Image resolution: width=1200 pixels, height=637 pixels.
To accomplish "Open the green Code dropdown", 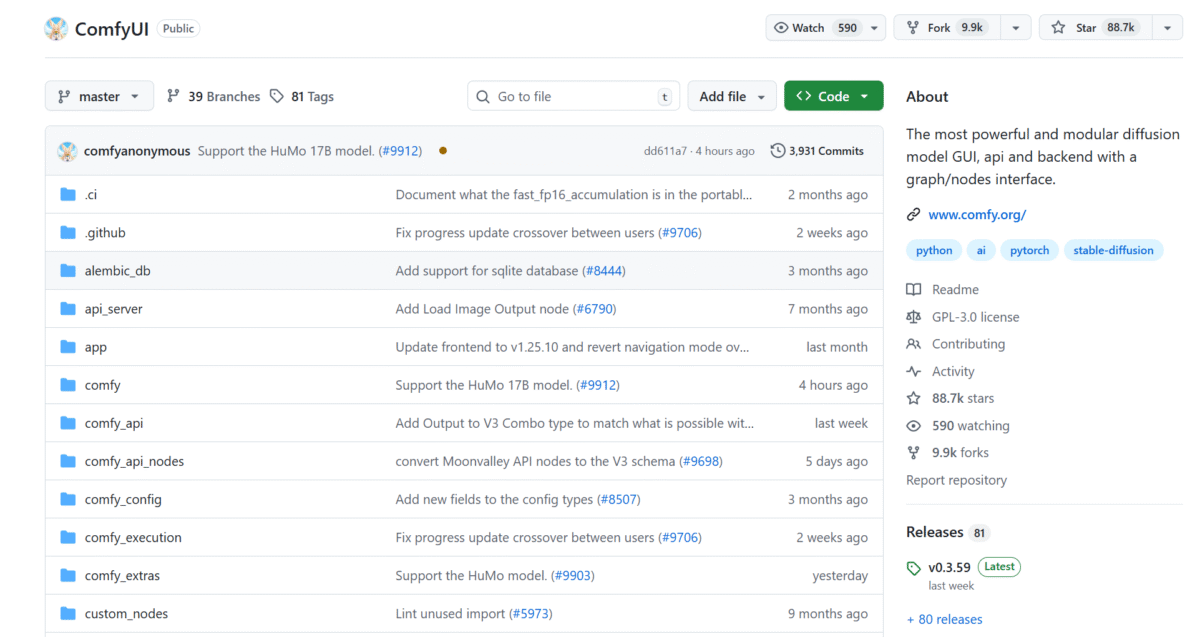I will 833,96.
